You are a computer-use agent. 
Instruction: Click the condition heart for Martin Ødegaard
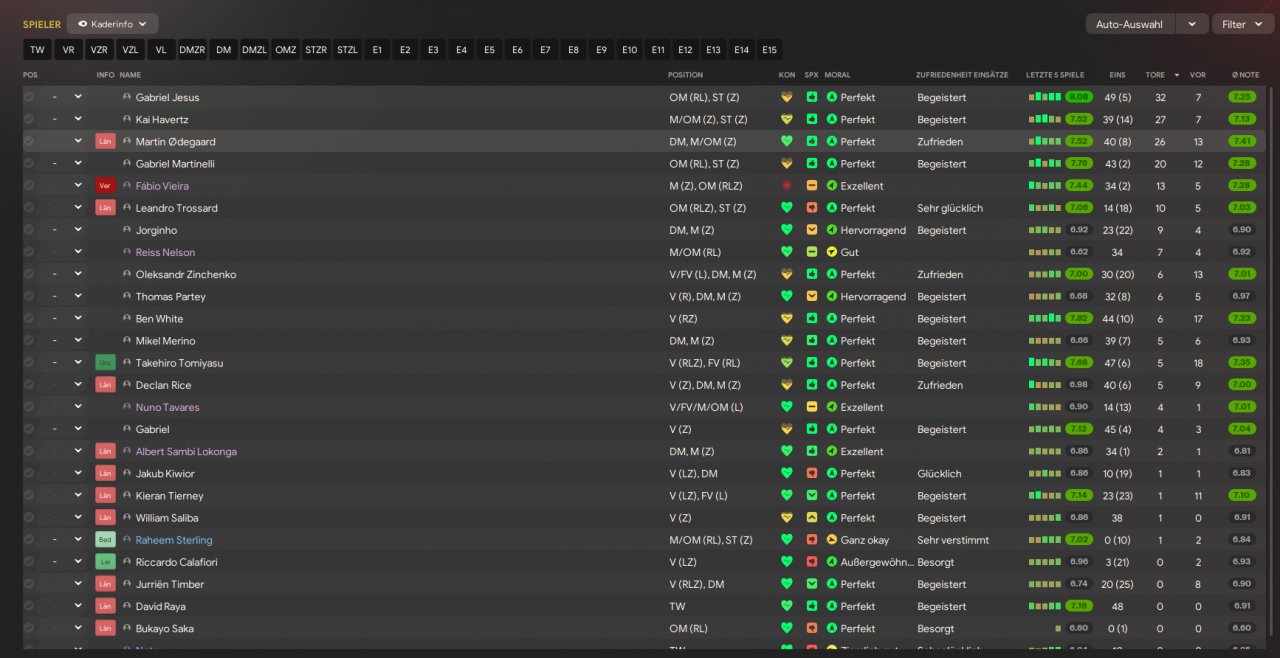point(787,141)
